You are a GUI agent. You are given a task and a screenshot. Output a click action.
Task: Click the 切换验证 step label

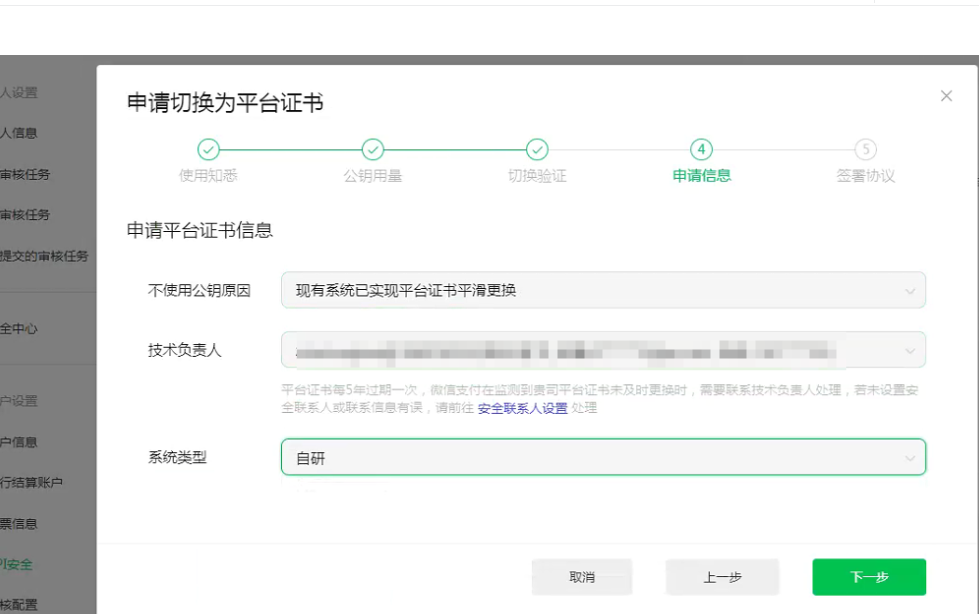[x=537, y=176]
